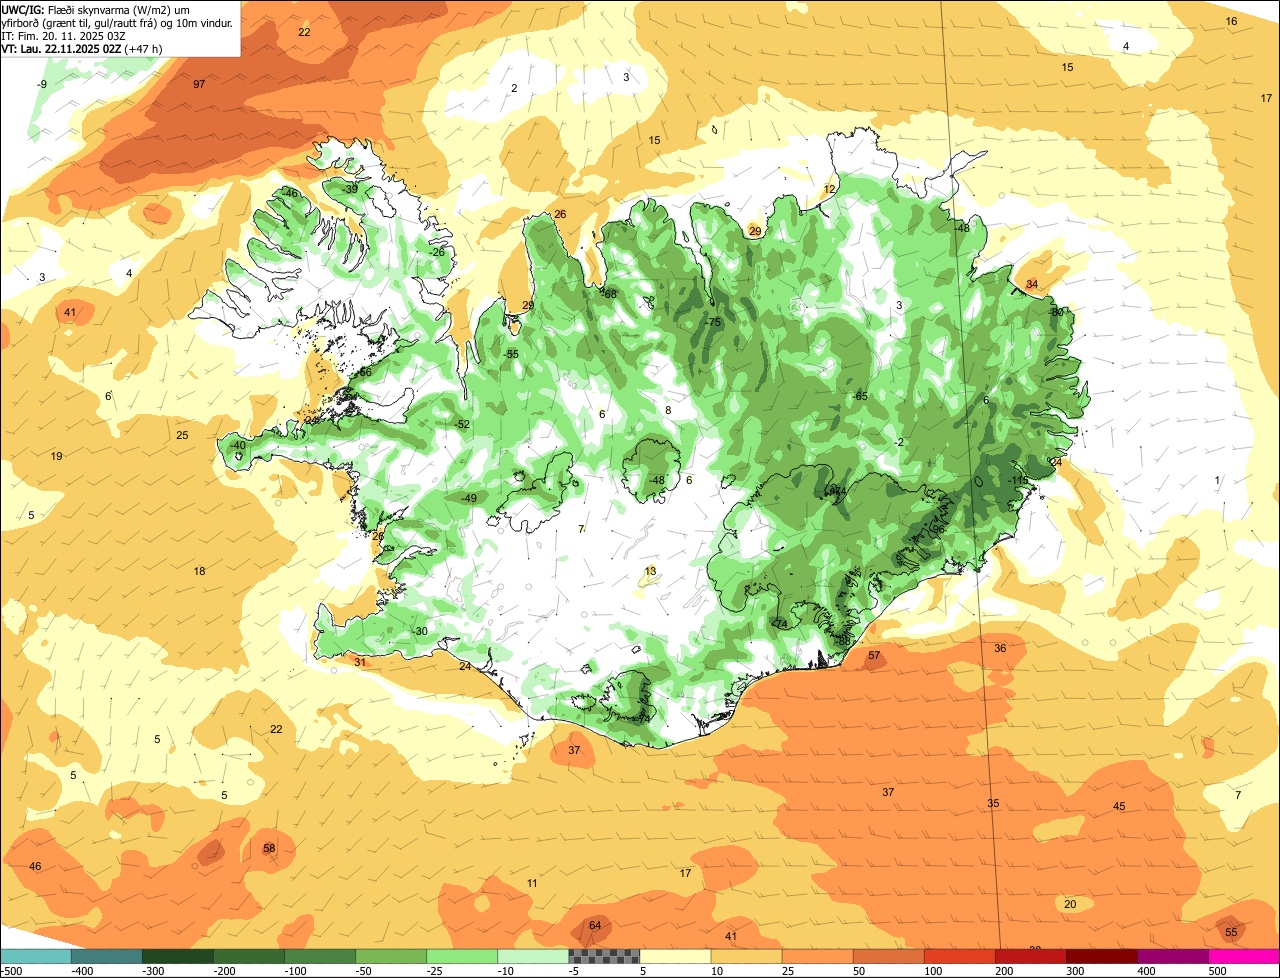Click the title line 'UWC/IG: Flæði skynvarma (W/m2) um'
This screenshot has height=978, width=1280.
[x=96, y=9]
